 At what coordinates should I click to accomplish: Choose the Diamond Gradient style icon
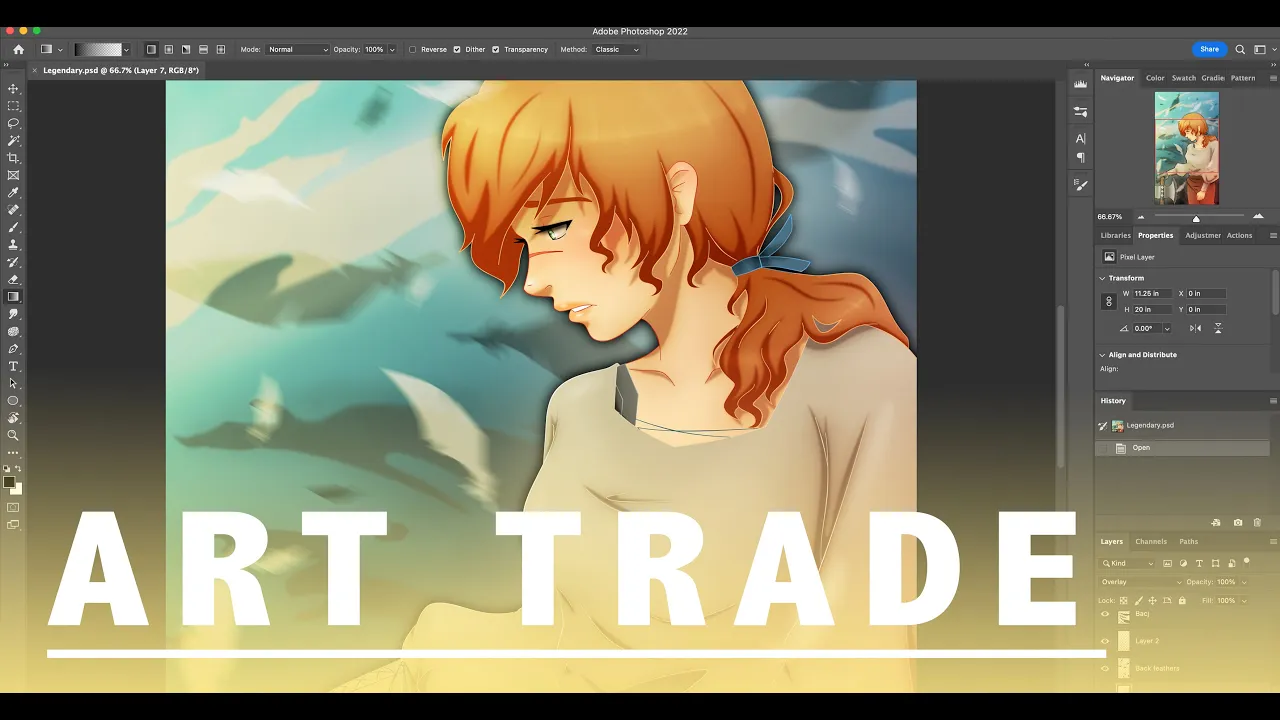click(221, 49)
